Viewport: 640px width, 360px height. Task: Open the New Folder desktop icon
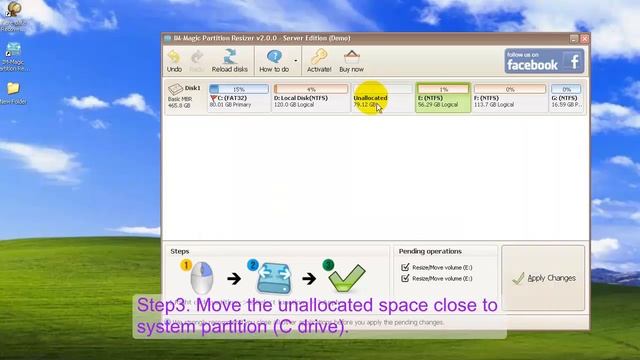click(x=13, y=89)
